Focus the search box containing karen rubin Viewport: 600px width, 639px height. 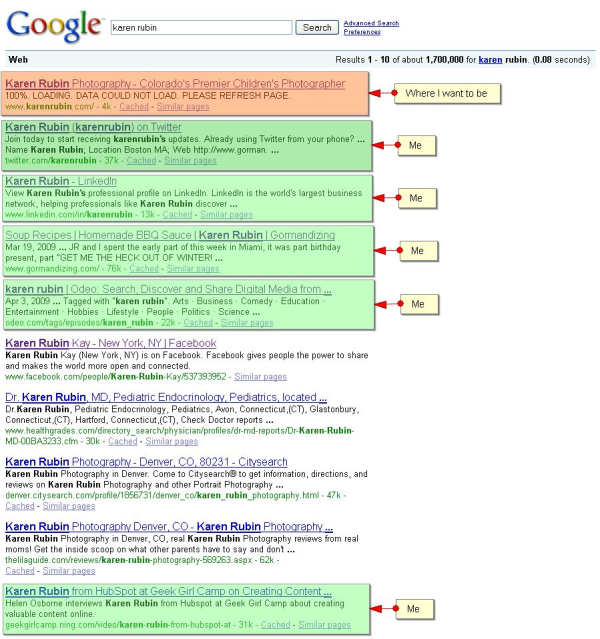pos(201,28)
